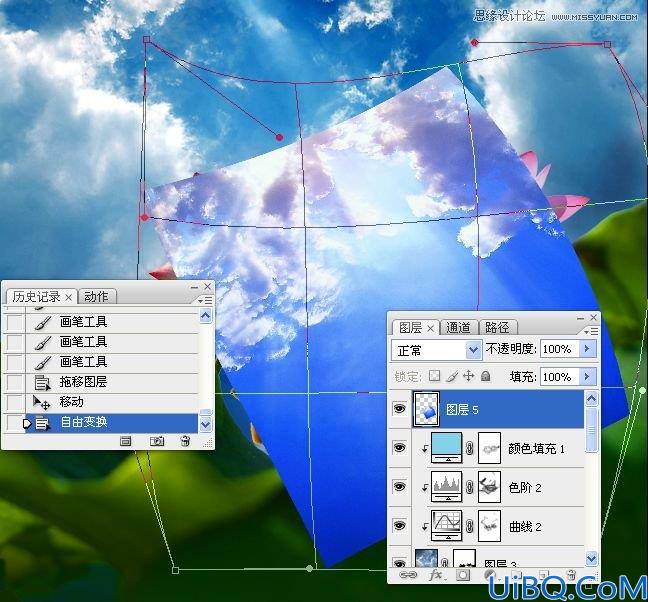Click layers panel scroll down arrow

click(x=591, y=558)
